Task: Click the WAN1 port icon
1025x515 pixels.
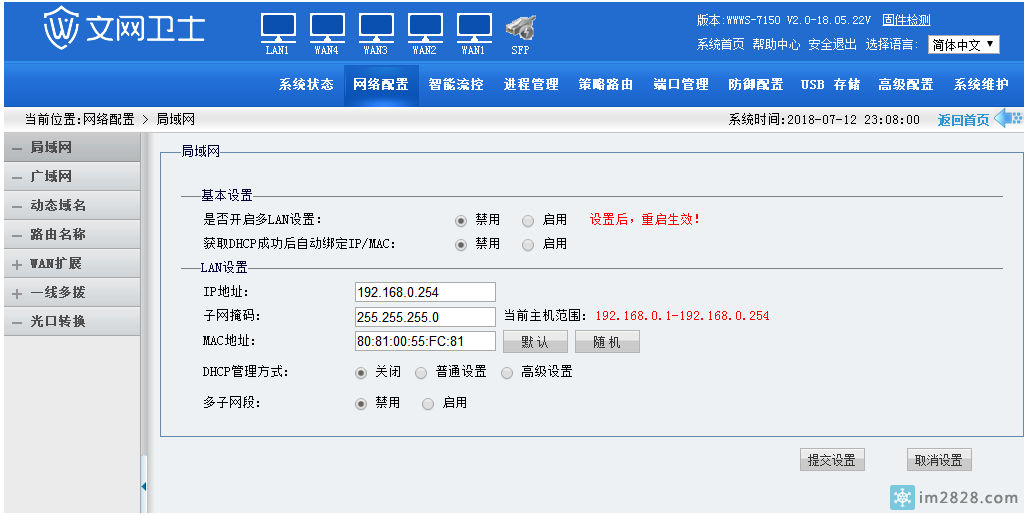Action: click(474, 28)
